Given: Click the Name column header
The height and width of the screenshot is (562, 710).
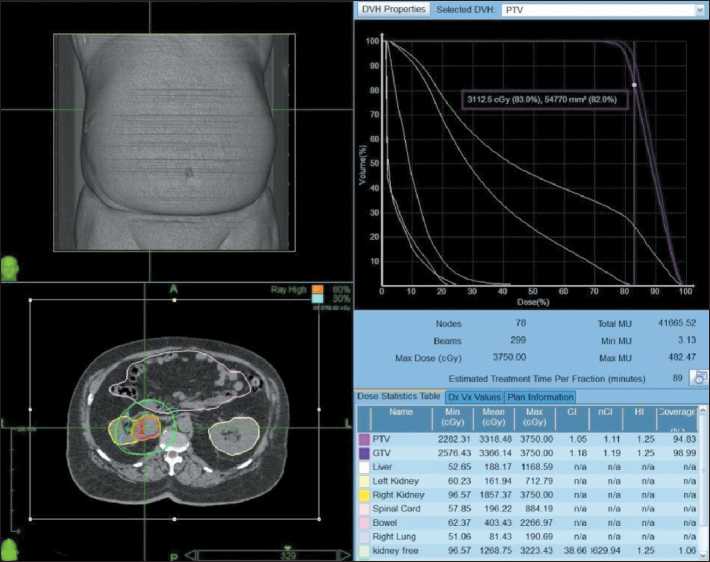Looking at the screenshot, I should pyautogui.click(x=400, y=412).
